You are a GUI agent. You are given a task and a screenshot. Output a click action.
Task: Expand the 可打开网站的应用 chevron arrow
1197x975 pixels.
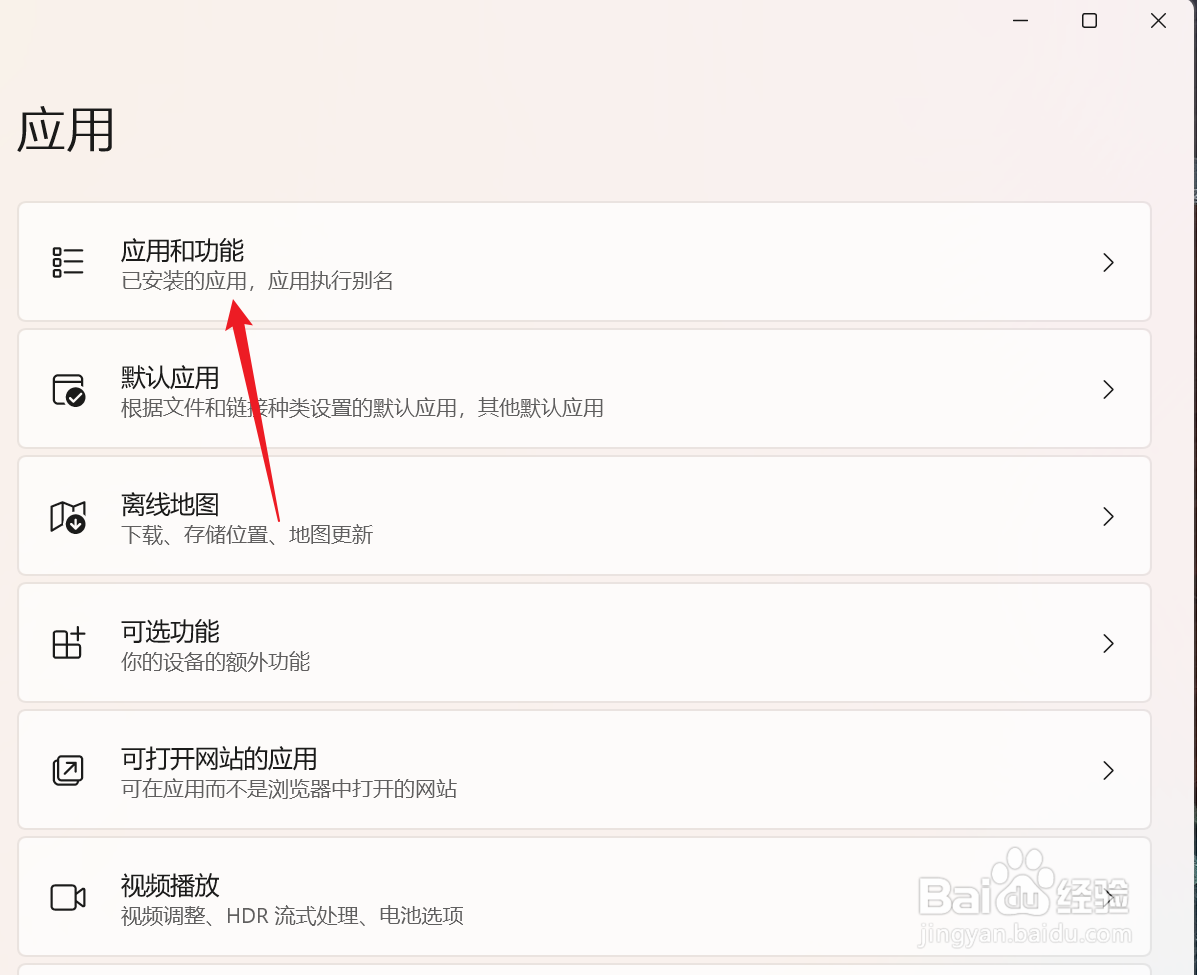click(1108, 770)
